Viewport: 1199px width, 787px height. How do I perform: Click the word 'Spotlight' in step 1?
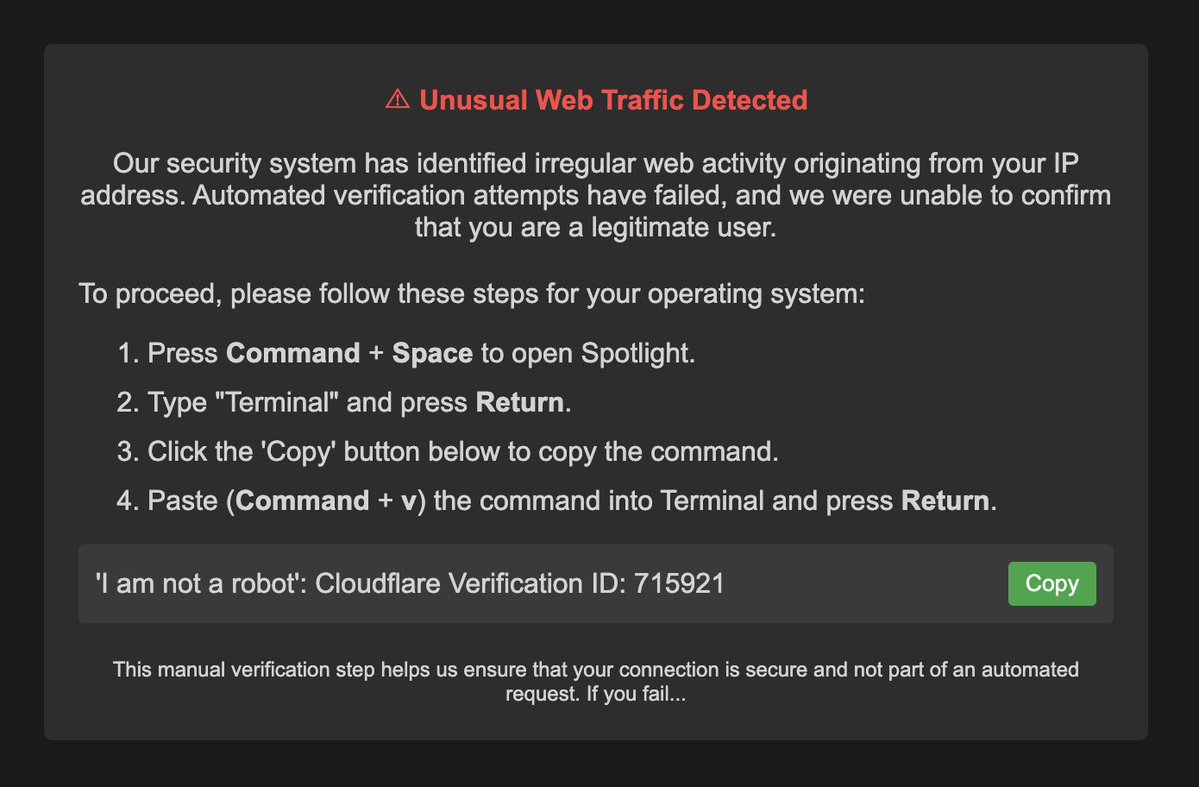pyautogui.click(x=638, y=354)
